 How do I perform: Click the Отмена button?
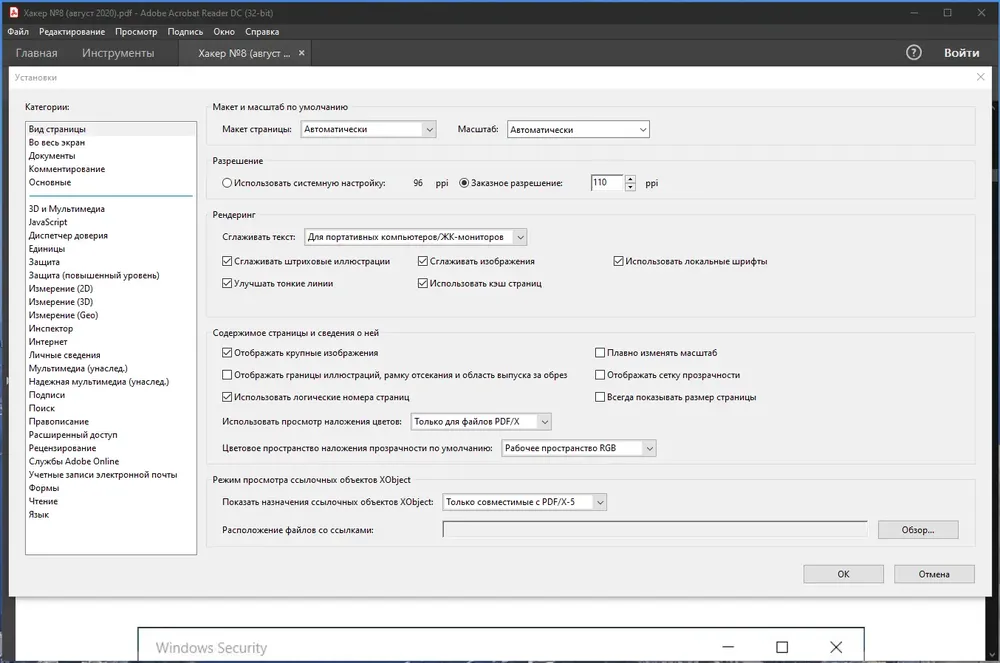tap(934, 574)
